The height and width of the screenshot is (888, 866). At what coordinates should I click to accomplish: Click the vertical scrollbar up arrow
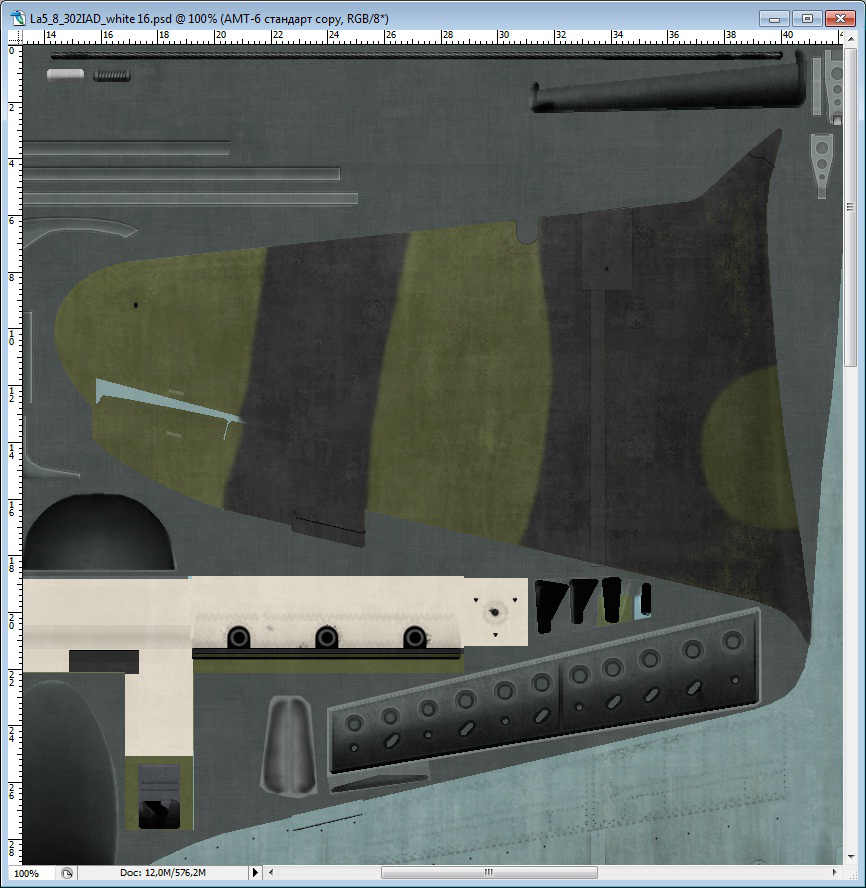(850, 37)
